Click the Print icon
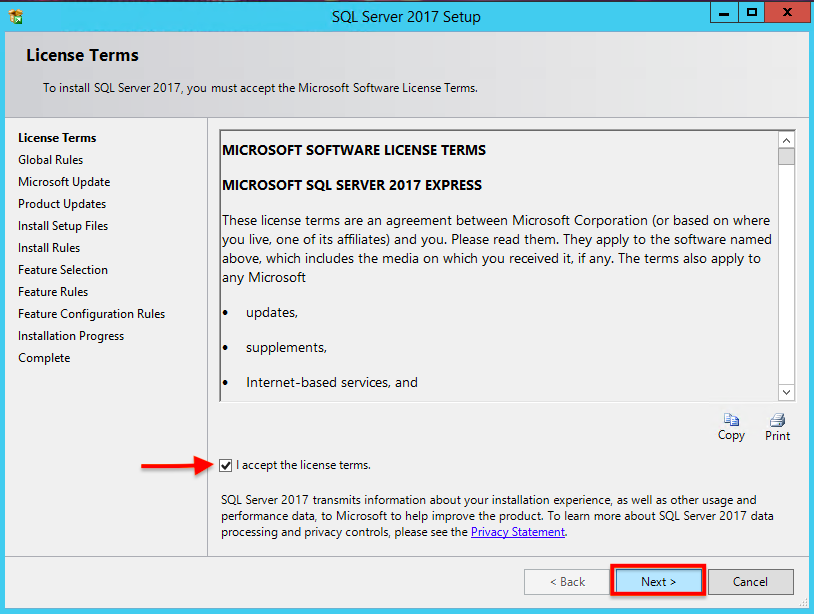This screenshot has height=614, width=814. (x=777, y=419)
